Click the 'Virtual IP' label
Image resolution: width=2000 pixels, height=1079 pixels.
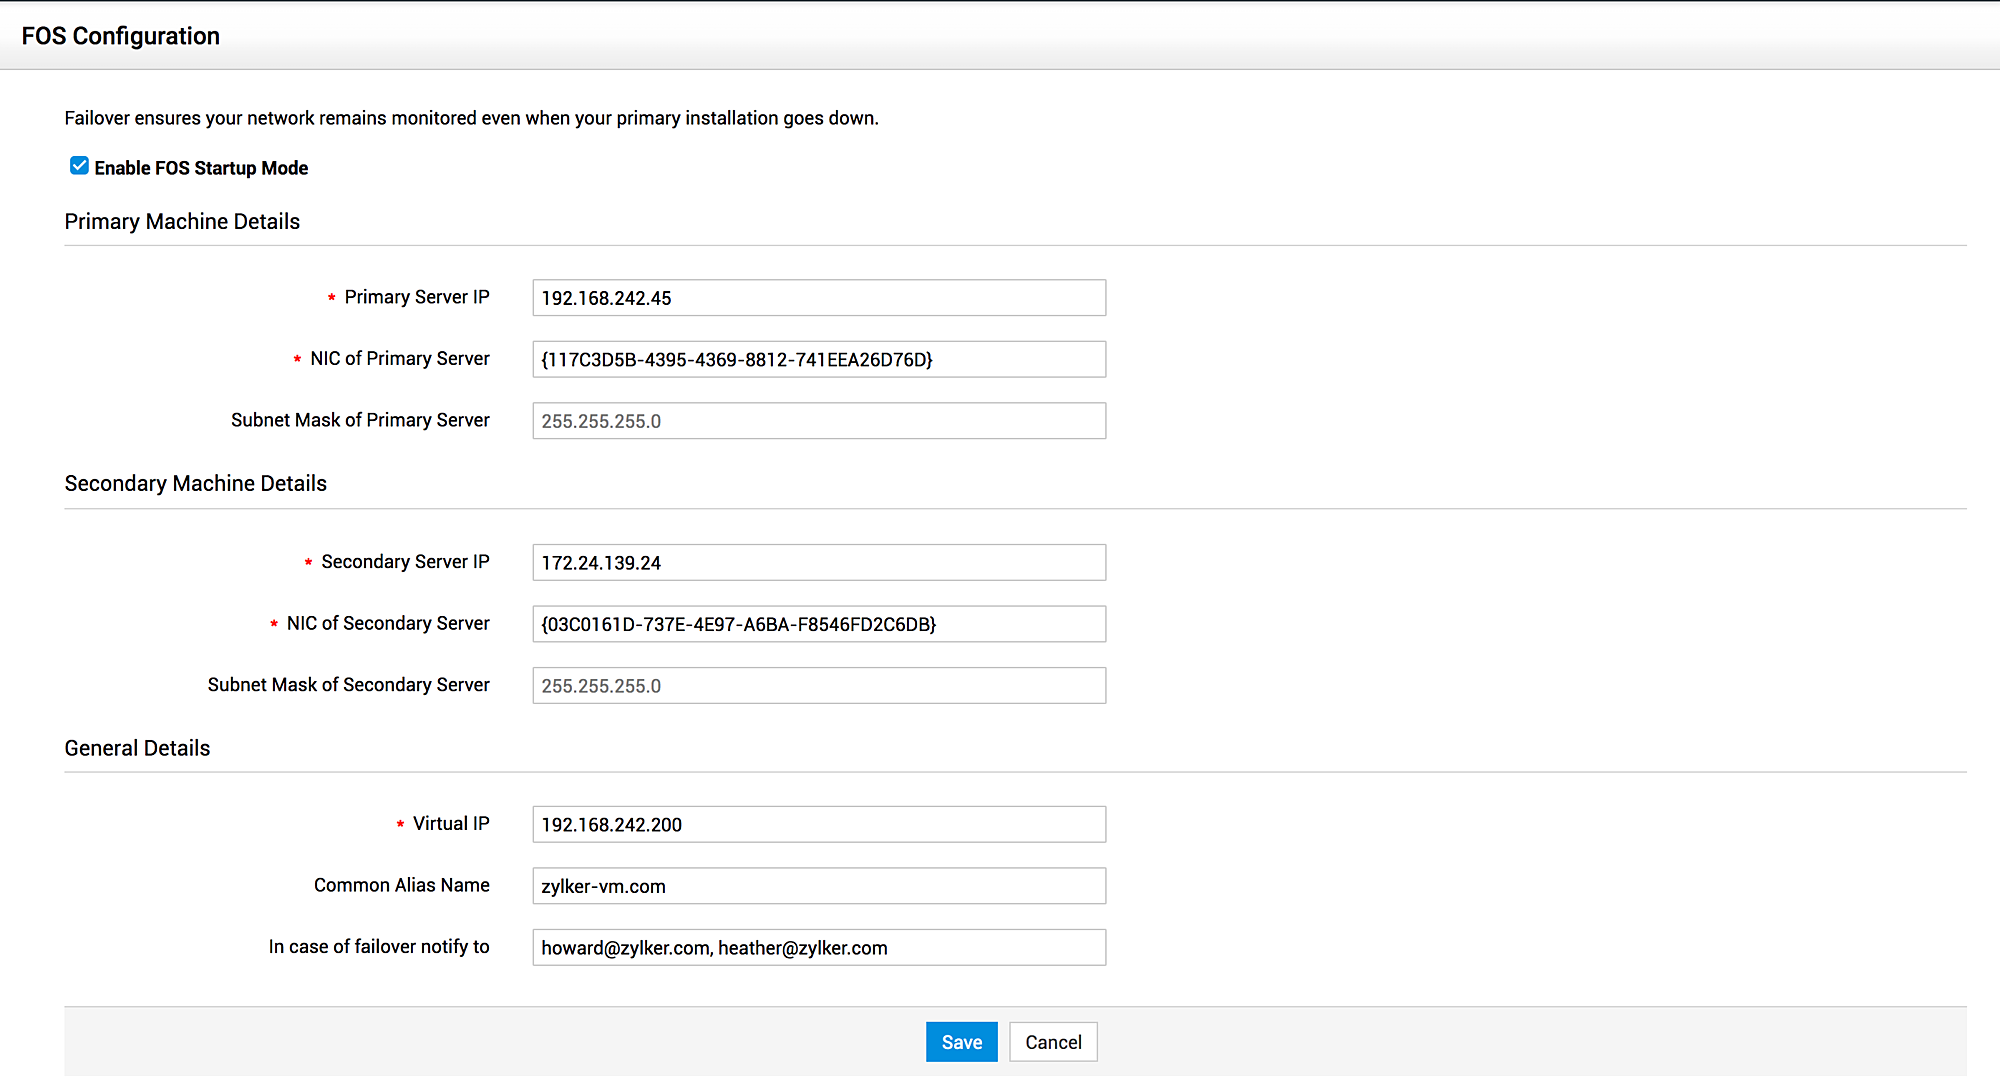click(x=451, y=824)
